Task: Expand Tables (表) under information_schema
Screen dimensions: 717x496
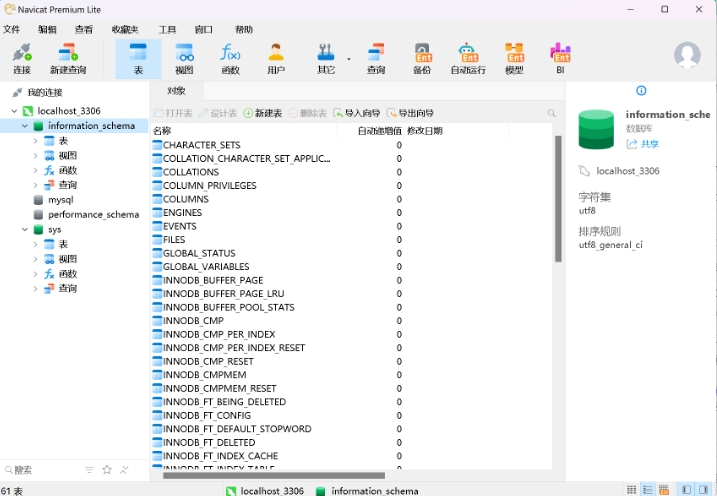Action: pyautogui.click(x=35, y=141)
